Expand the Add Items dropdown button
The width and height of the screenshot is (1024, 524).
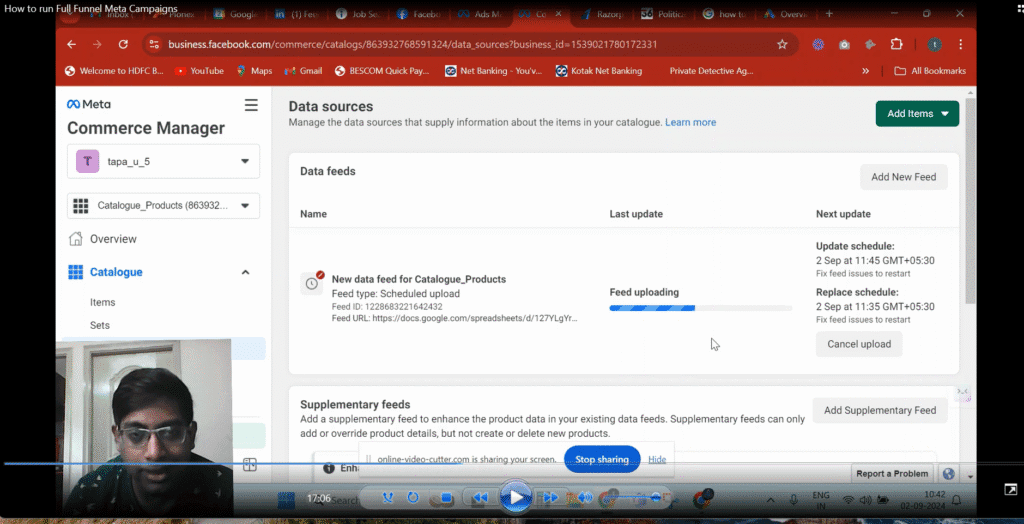point(917,114)
